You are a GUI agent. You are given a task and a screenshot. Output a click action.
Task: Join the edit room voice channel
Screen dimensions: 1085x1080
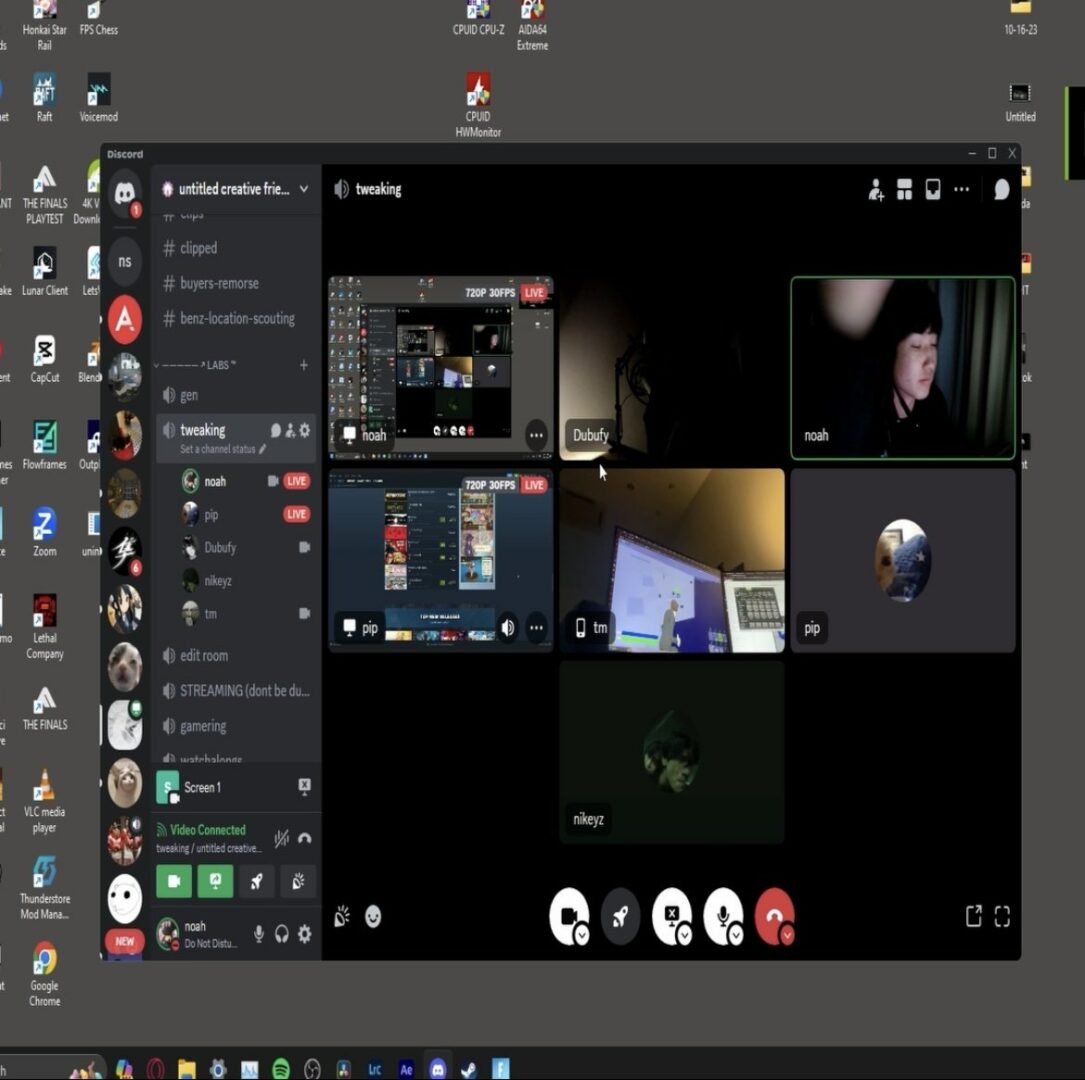(204, 656)
